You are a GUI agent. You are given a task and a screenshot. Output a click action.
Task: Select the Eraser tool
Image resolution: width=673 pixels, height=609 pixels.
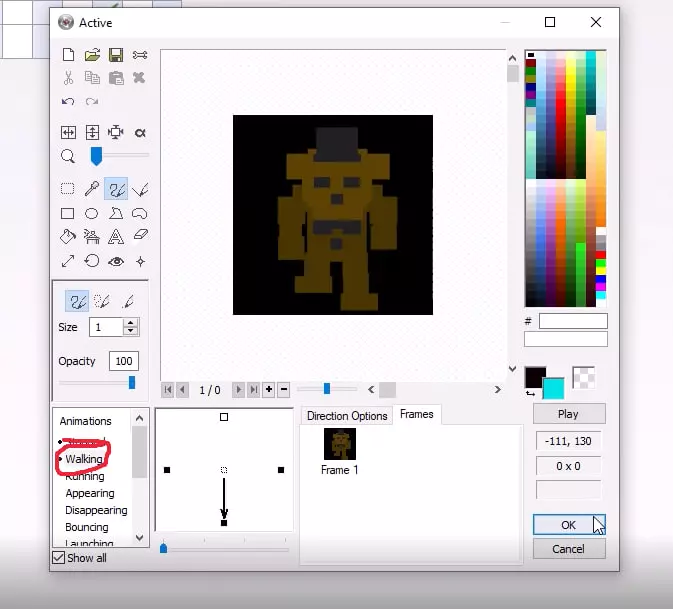point(140,235)
